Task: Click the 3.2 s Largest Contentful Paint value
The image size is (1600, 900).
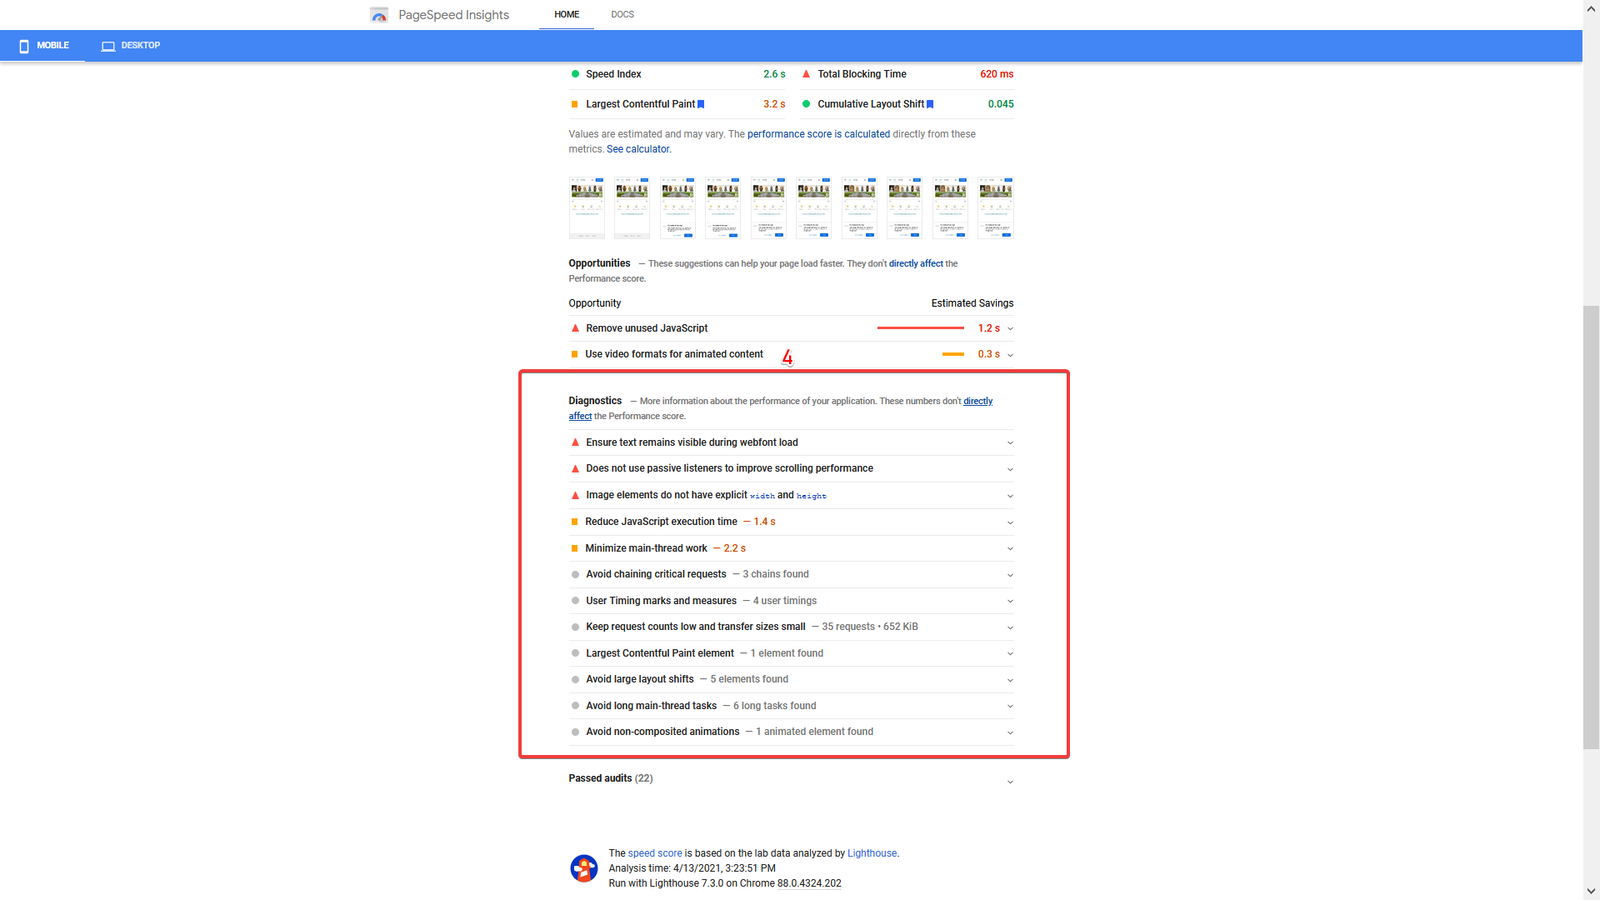Action: click(x=774, y=104)
